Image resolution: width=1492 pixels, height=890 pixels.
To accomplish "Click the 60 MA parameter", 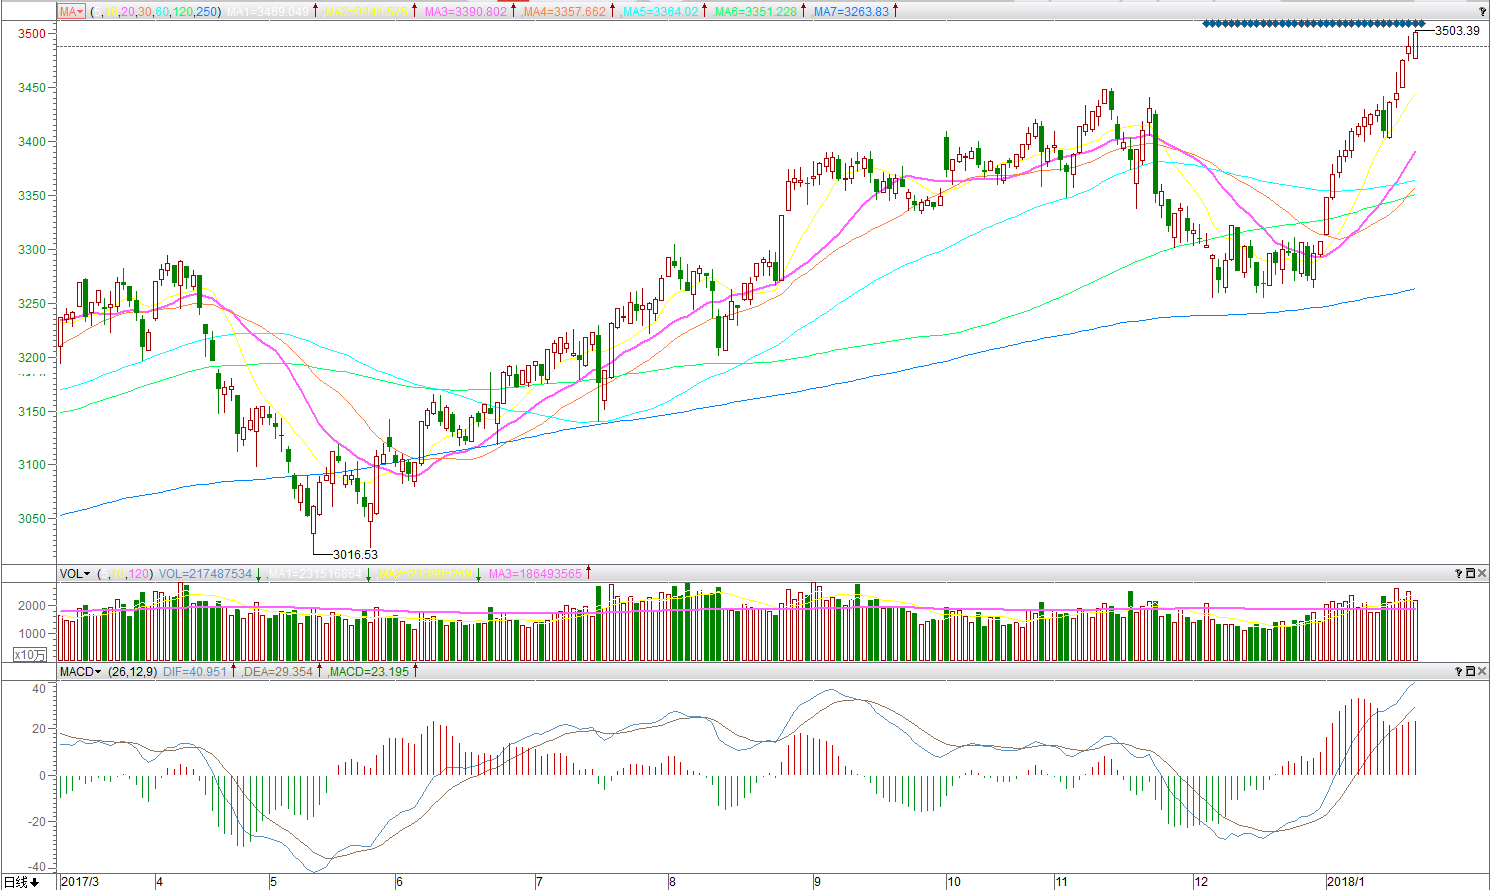I will pyautogui.click(x=163, y=12).
